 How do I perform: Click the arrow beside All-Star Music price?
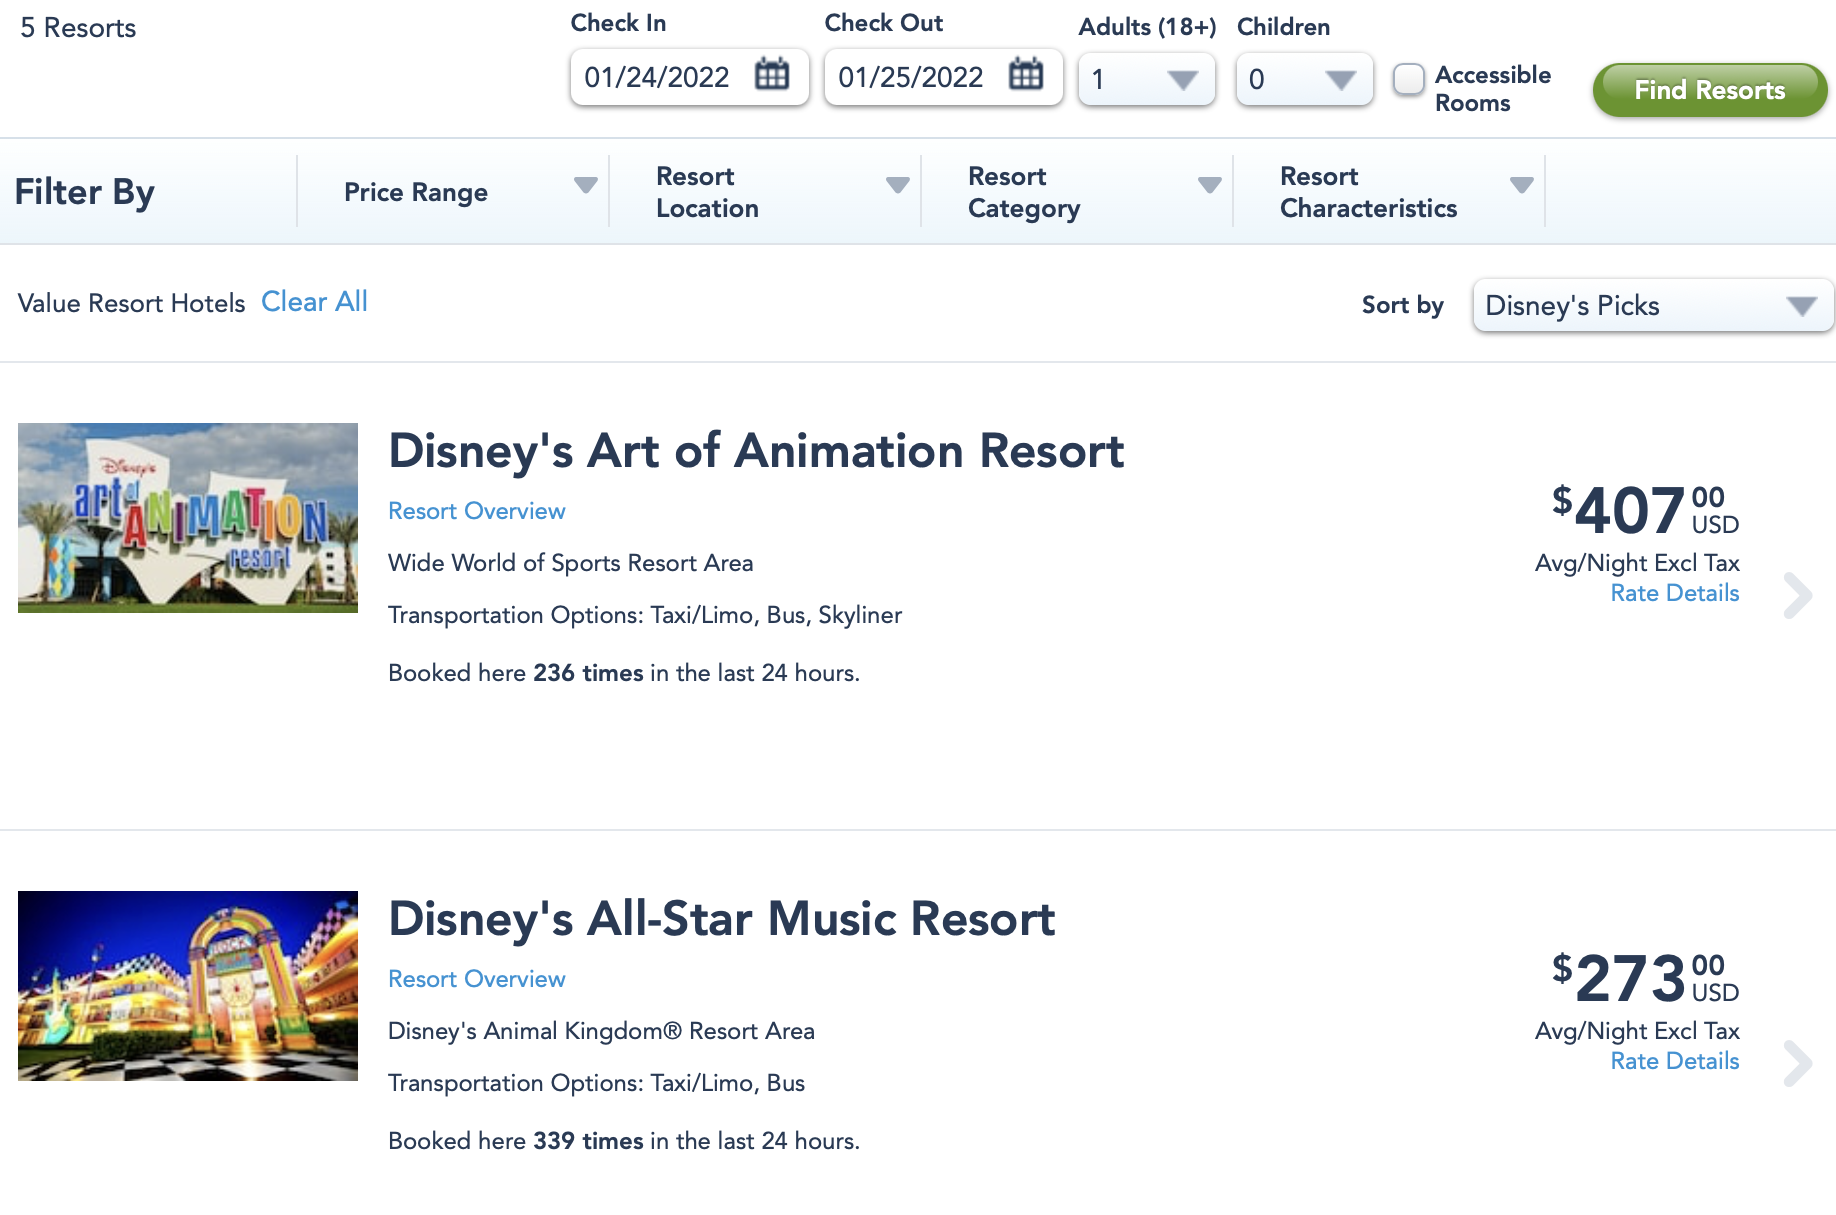coord(1797,1064)
